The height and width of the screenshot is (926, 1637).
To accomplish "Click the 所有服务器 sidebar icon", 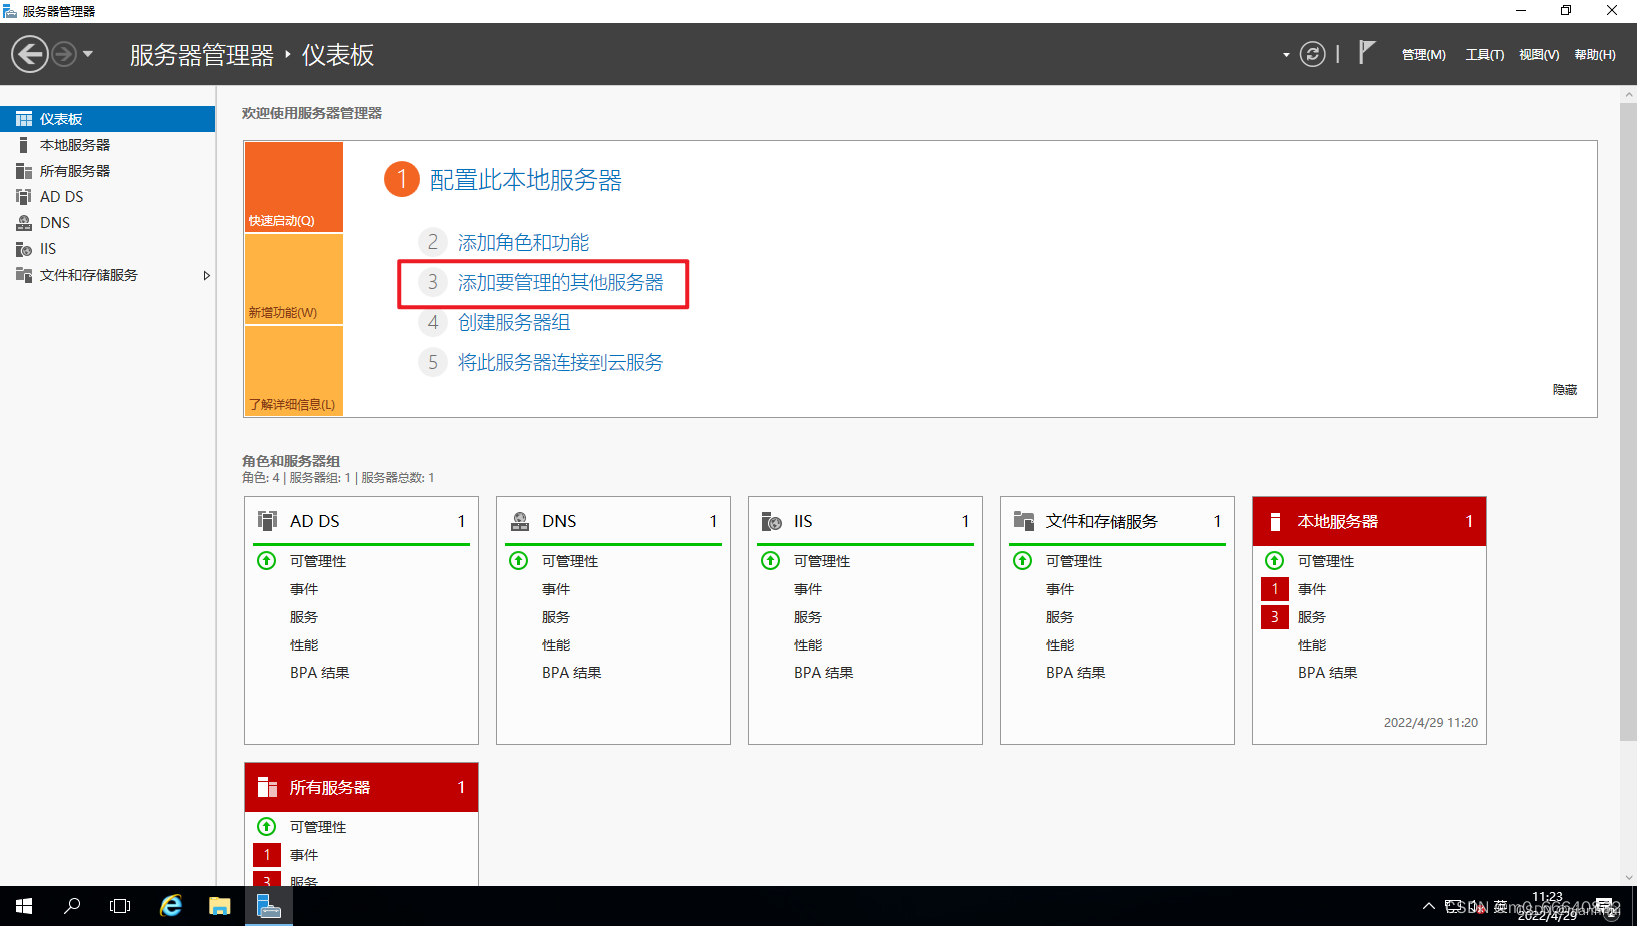I will [24, 171].
